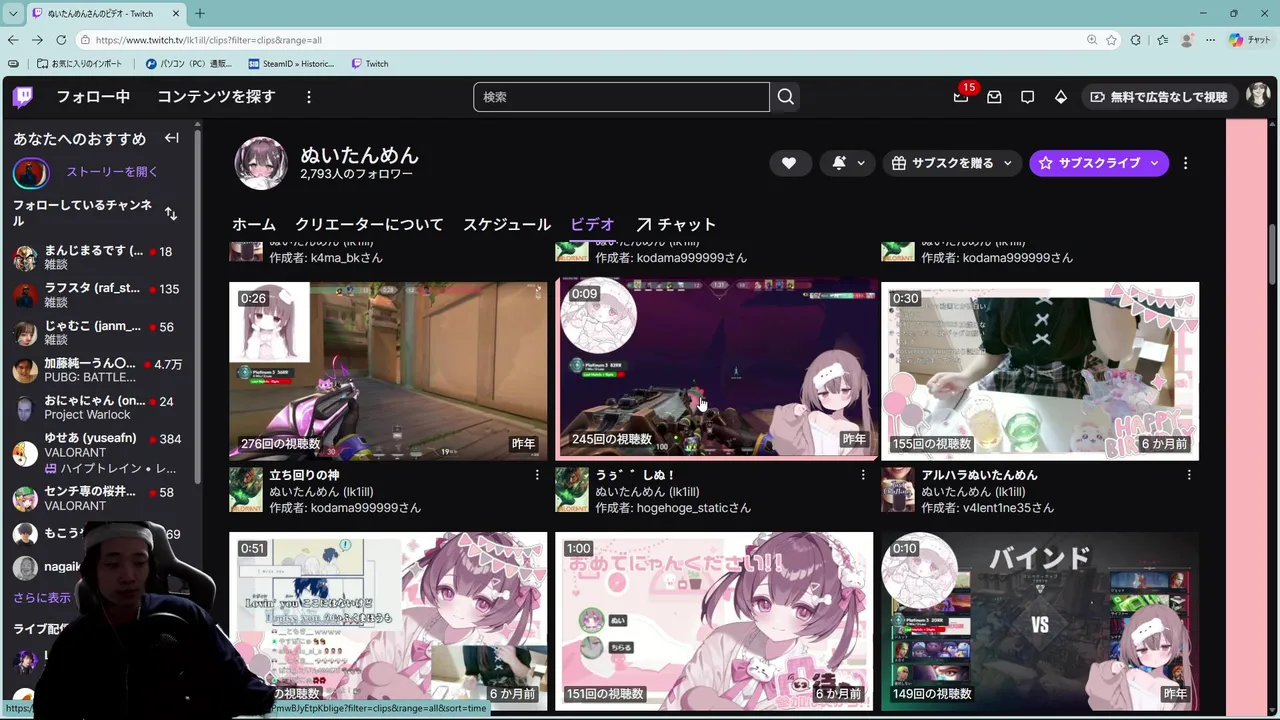Open the notification bell dropdown
Viewport: 1280px width, 720px height.
[848, 163]
